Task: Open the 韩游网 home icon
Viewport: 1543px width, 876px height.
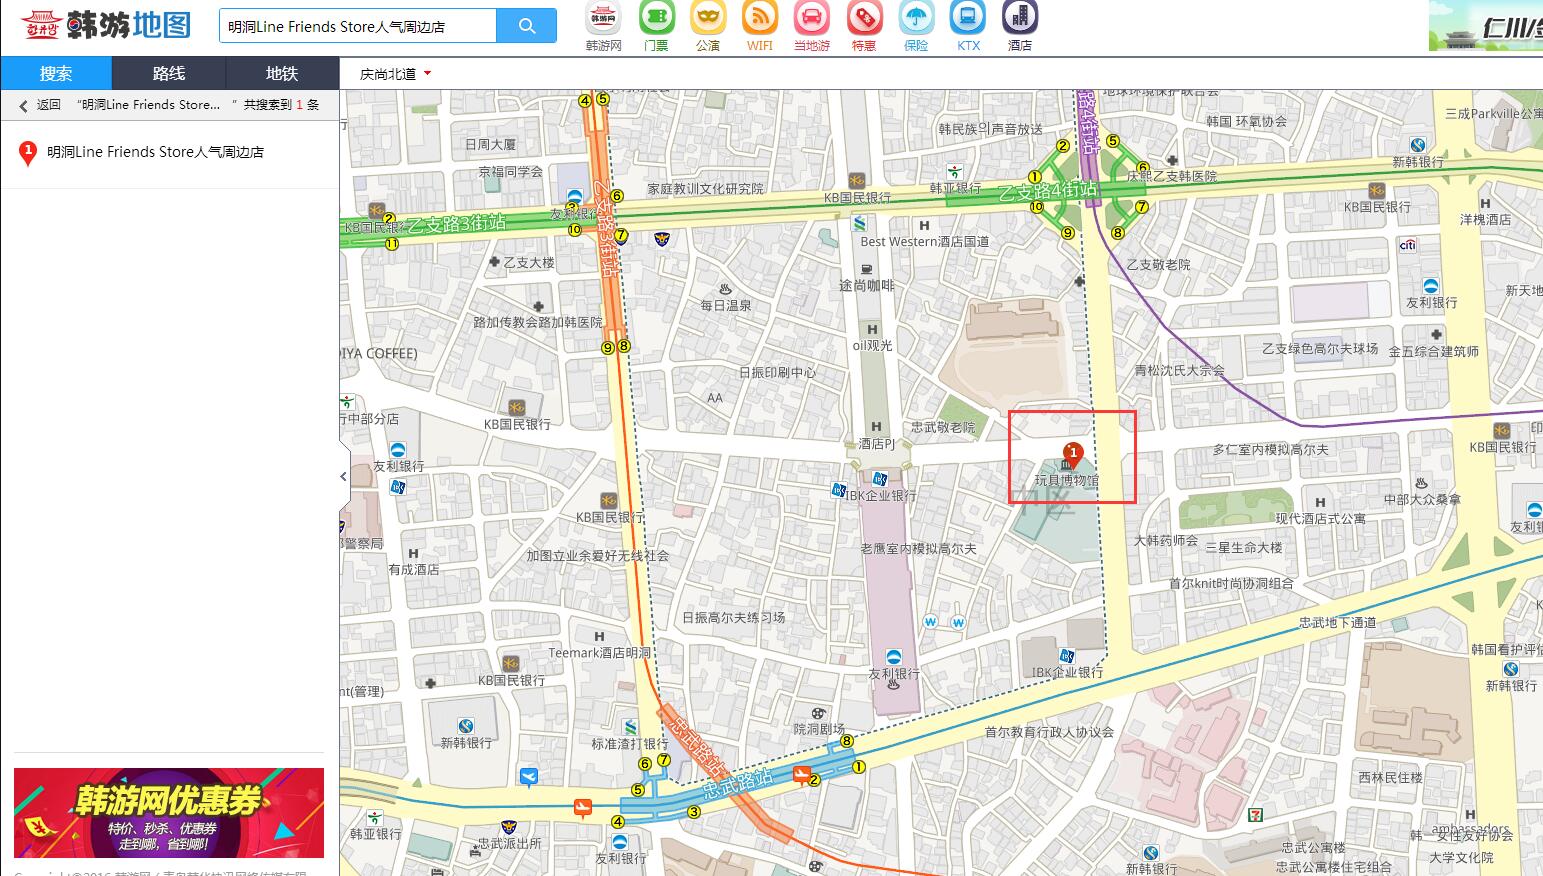Action: coord(603,17)
